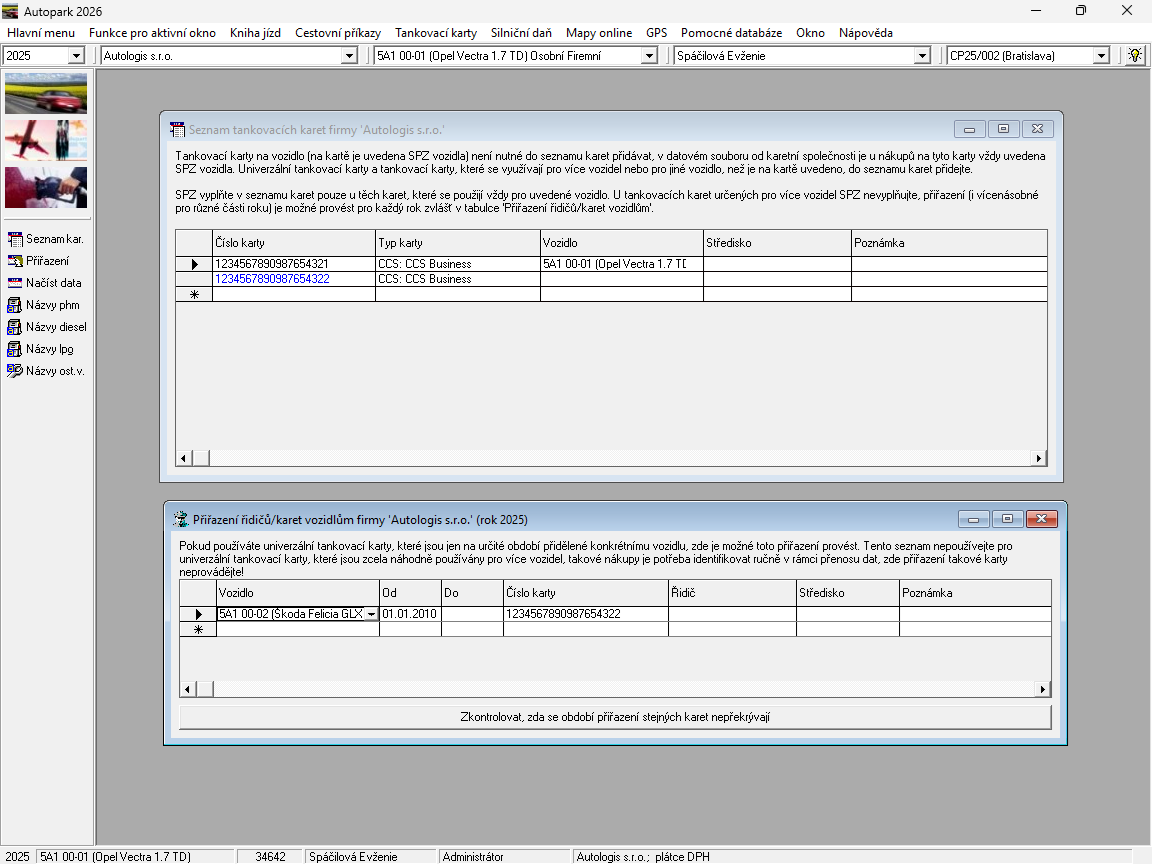
Task: Expand the year 2025 dropdown
Action: pyautogui.click(x=76, y=56)
